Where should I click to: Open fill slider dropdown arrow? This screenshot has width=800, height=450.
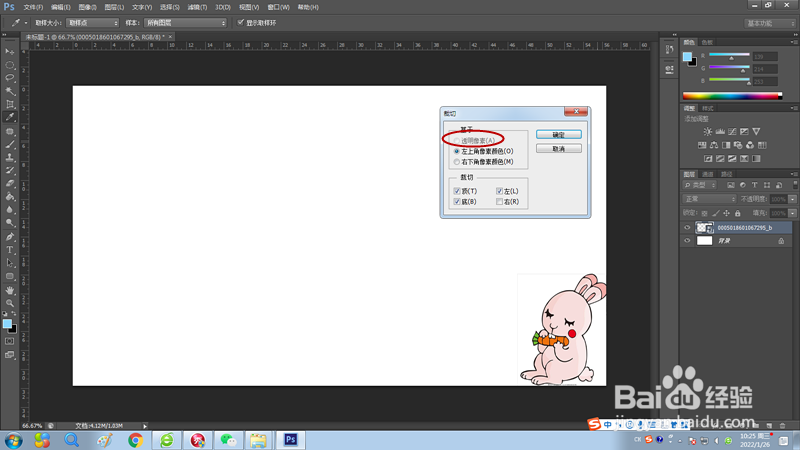click(x=792, y=213)
